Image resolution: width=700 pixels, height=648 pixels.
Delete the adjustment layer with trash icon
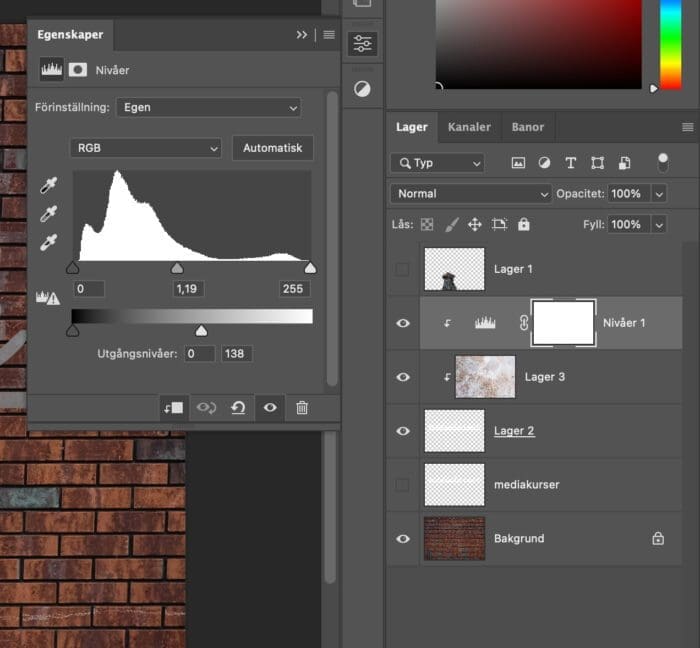[302, 407]
